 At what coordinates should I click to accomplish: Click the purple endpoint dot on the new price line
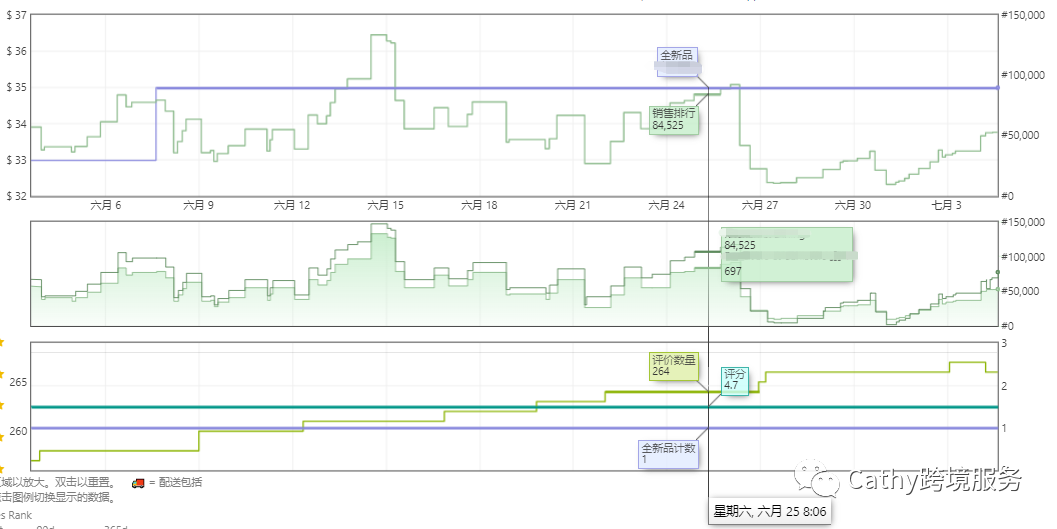(x=997, y=88)
